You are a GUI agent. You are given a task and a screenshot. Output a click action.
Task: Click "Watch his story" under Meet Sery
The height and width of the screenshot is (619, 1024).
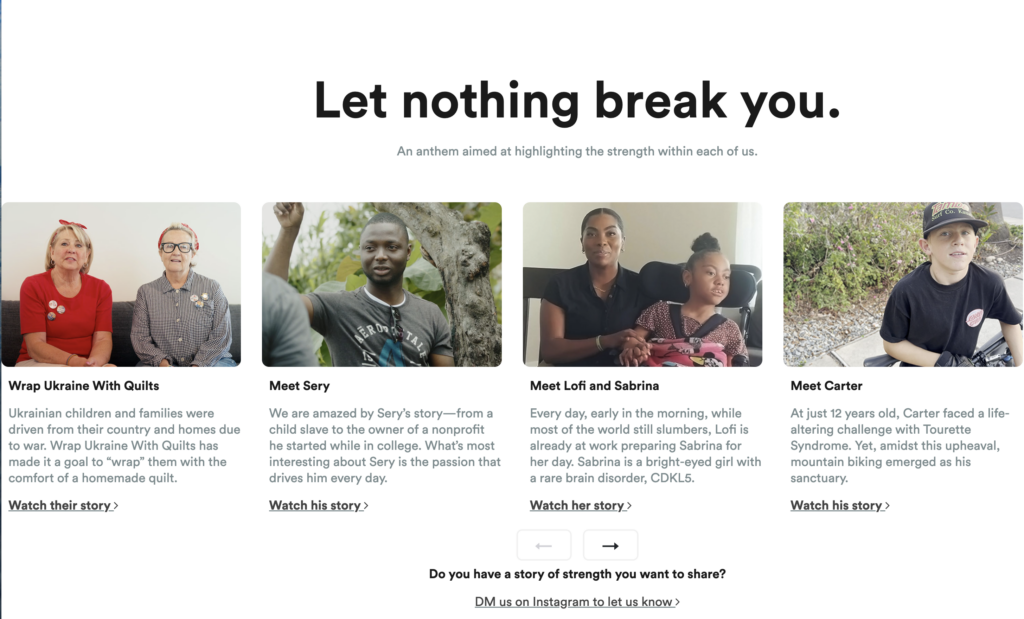[315, 505]
